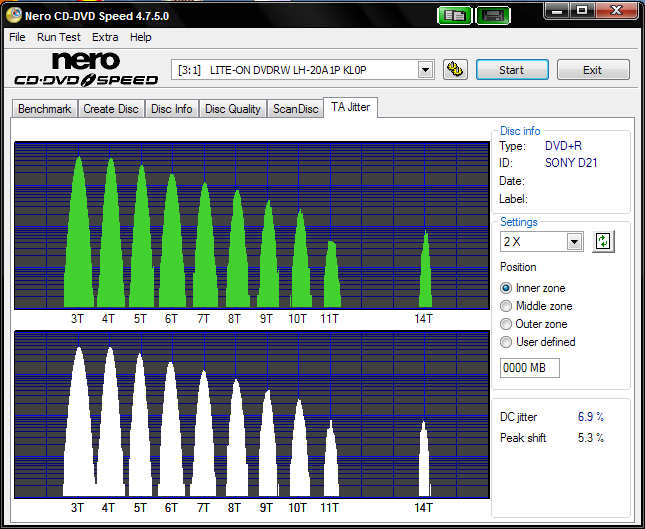Minimize the Nero CD-DVD Speed window
The width and height of the screenshot is (645, 529).
(x=557, y=10)
